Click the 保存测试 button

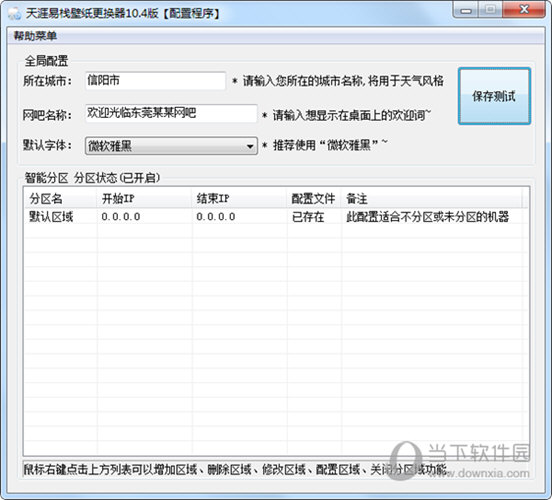(494, 96)
